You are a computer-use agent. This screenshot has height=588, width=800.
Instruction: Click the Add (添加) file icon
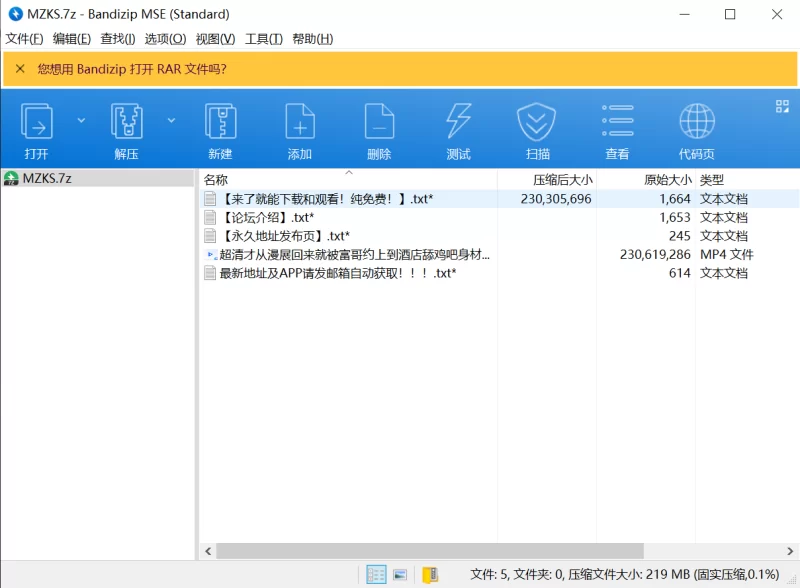click(x=300, y=121)
